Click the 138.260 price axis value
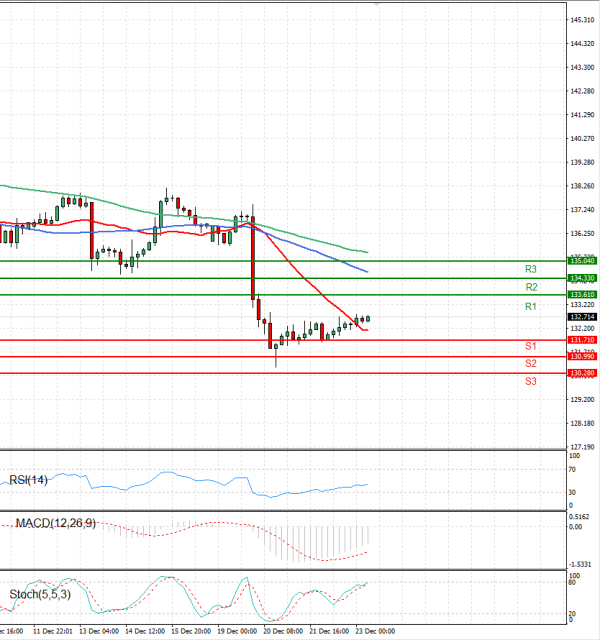This screenshot has height=640, width=600. point(582,186)
